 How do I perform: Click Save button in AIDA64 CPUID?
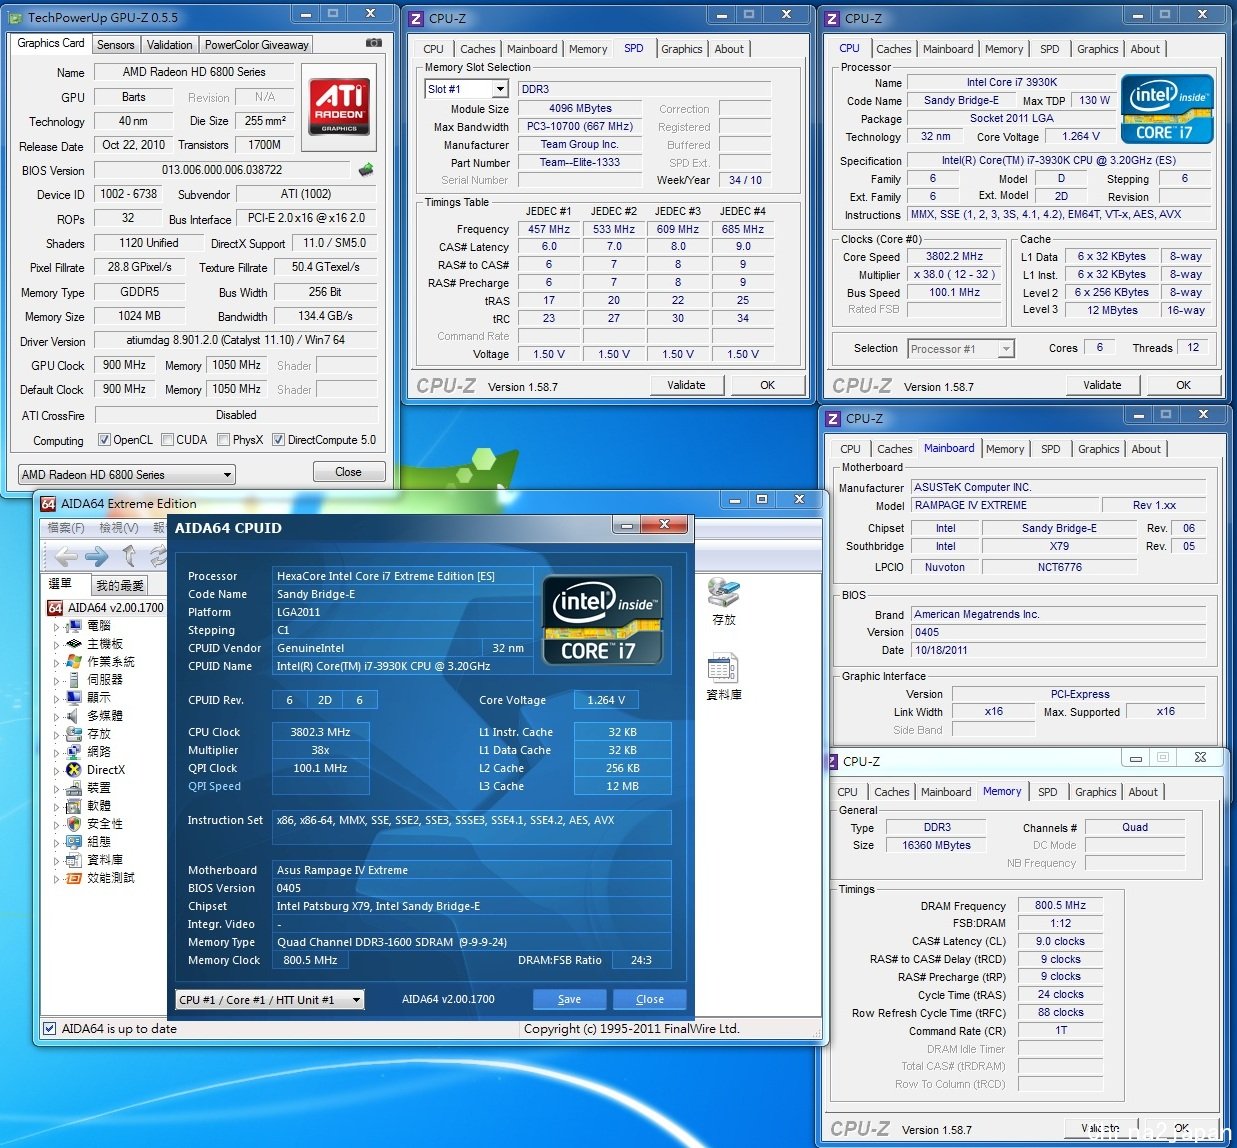tap(569, 999)
